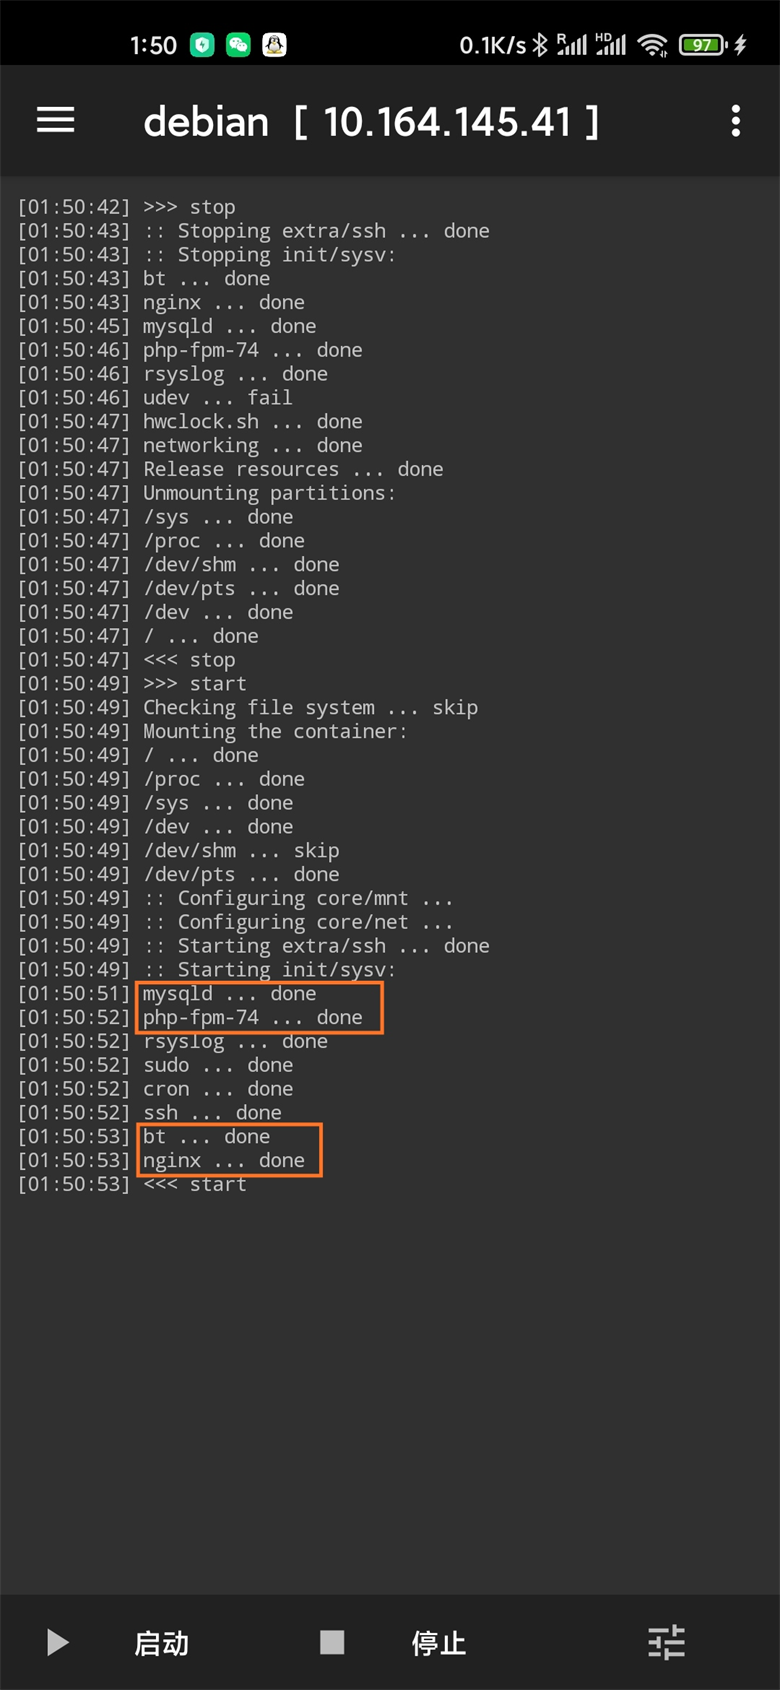Tap the battery 97 indicator
The image size is (780, 1690).
click(703, 45)
